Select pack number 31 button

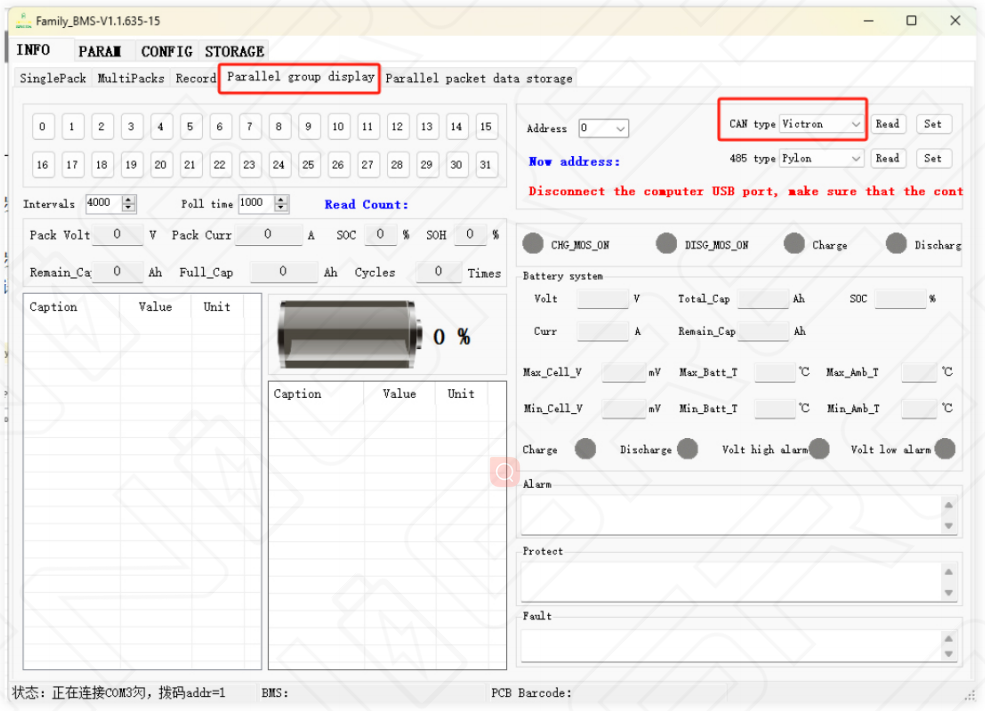[x=486, y=165]
